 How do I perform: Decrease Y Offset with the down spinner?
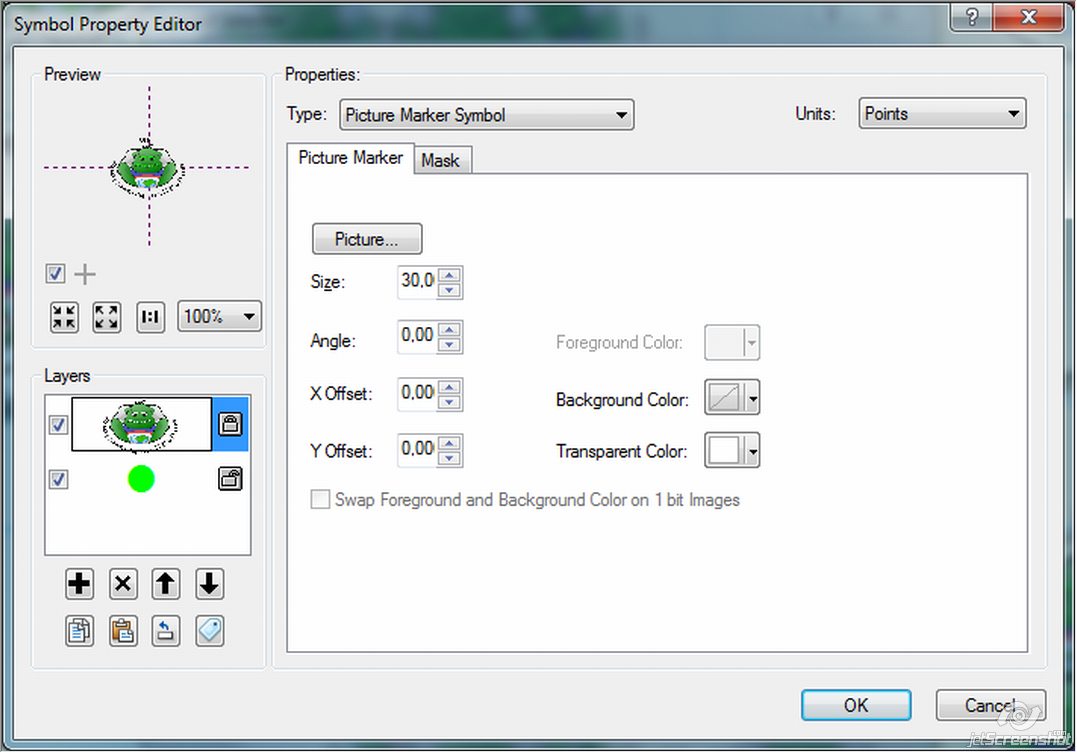[x=450, y=458]
